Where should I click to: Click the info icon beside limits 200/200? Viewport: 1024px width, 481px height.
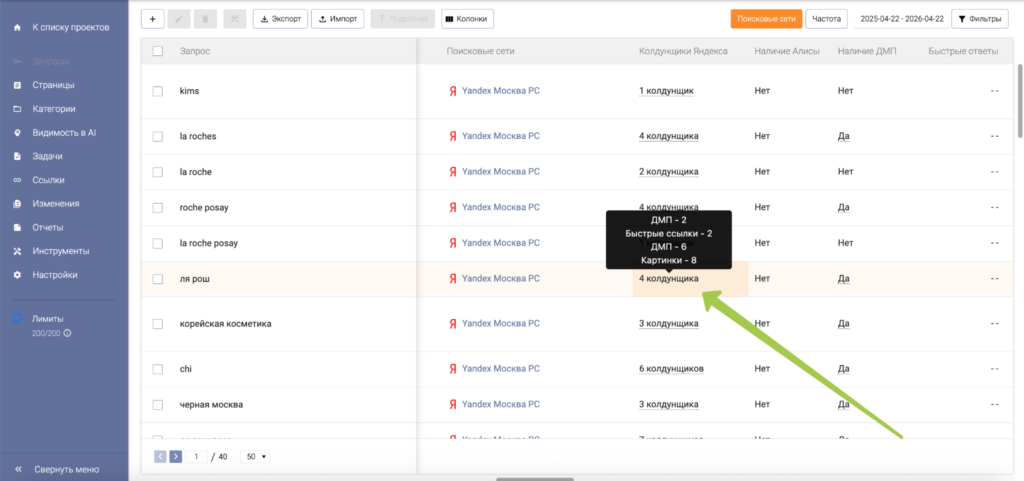tap(68, 333)
